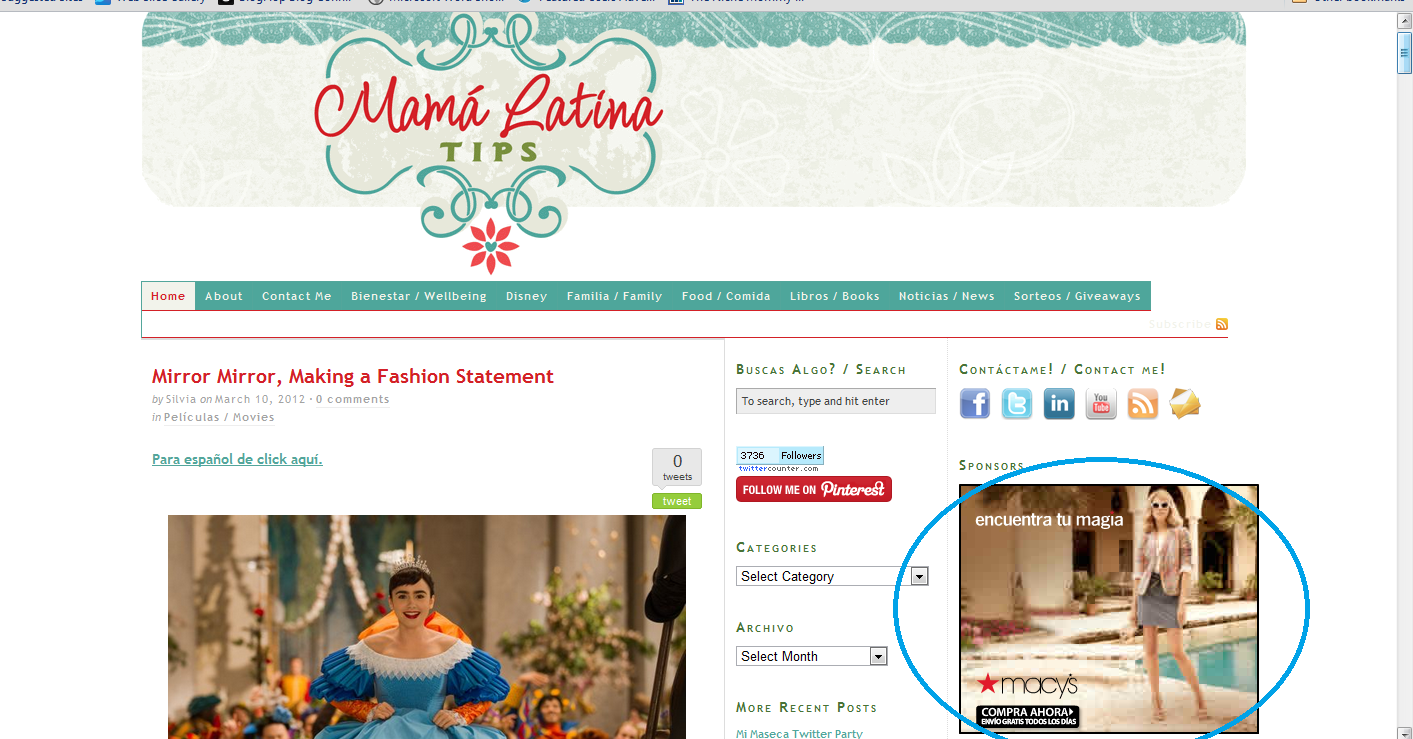Open the LinkedIn icon
The height and width of the screenshot is (739, 1413).
tap(1059, 403)
